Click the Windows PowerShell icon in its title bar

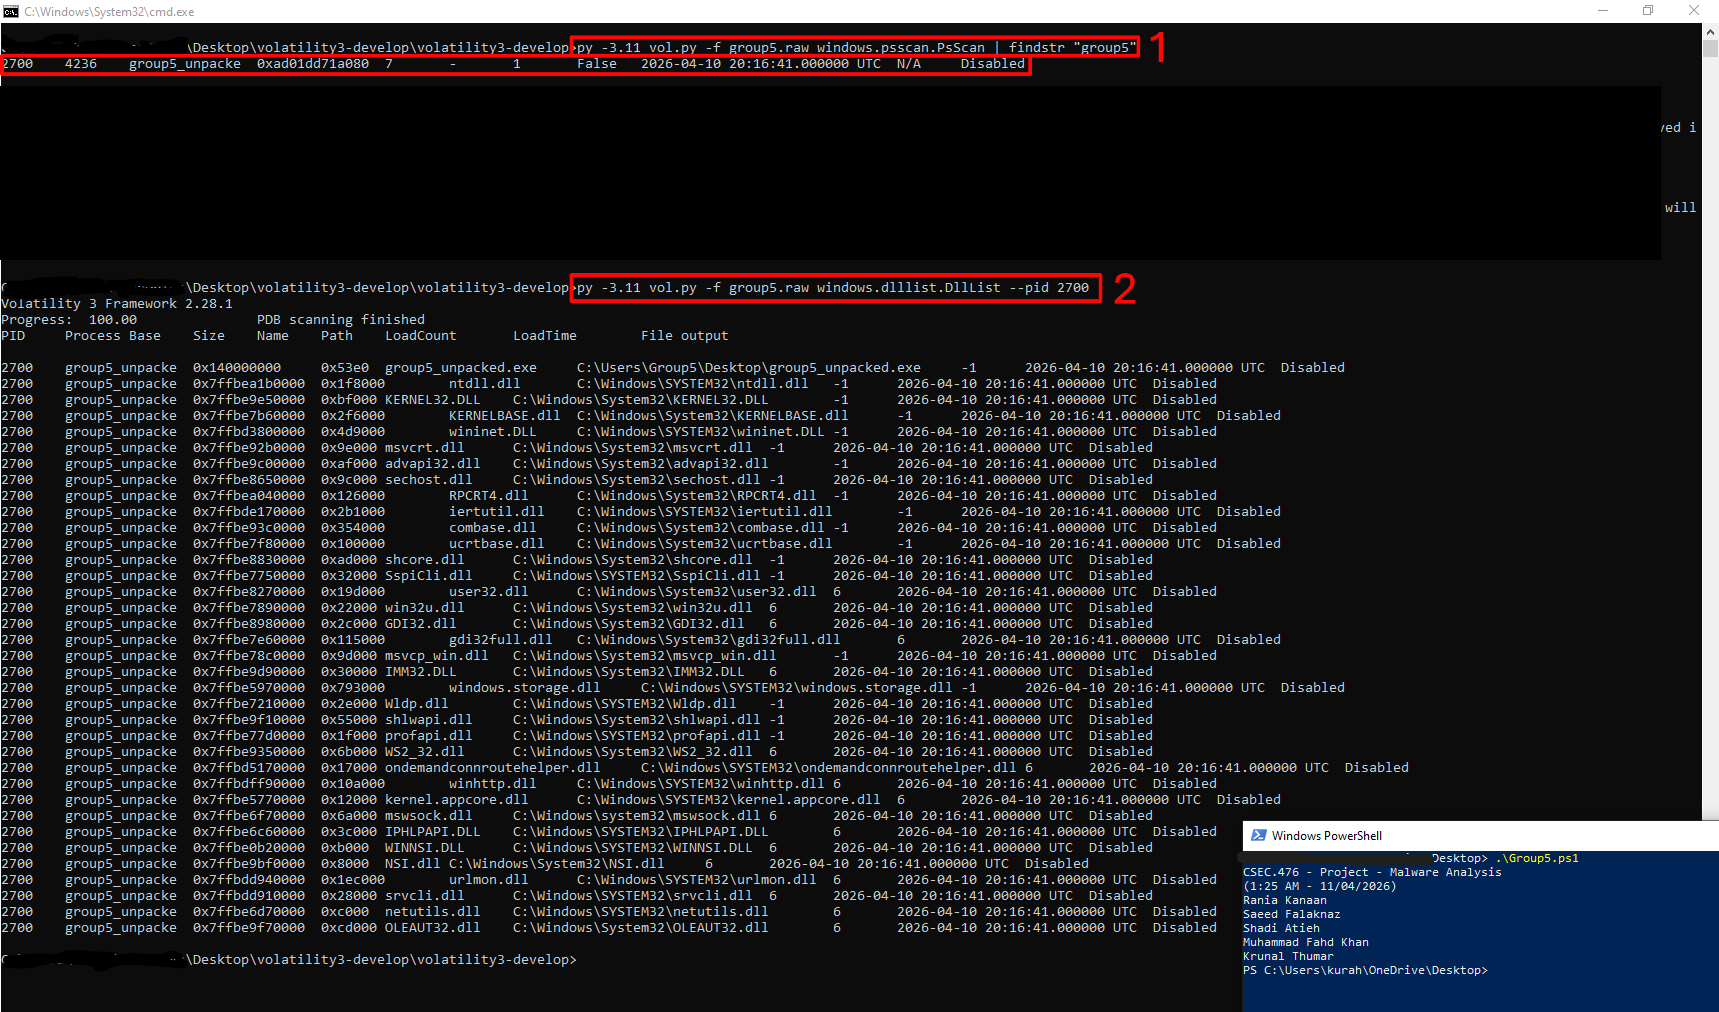coord(1260,836)
